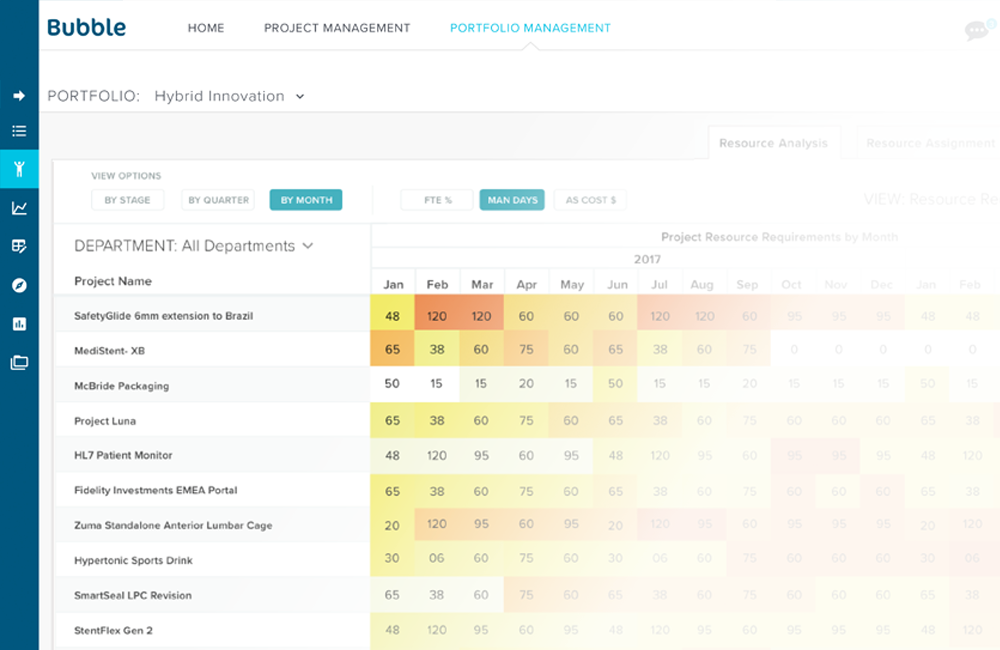Open the chat messages icon

(x=977, y=29)
